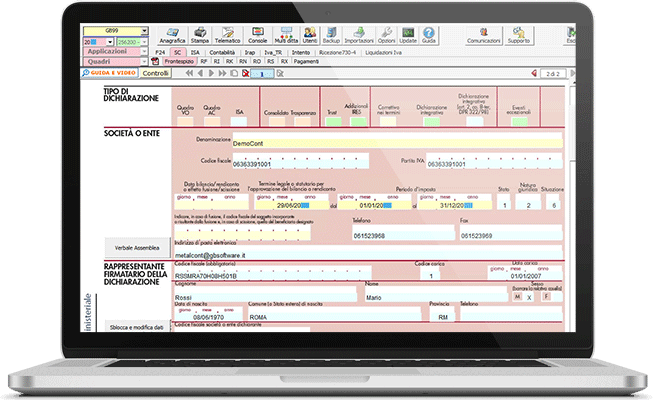
Task: Tick the Quadro VO box
Action: tap(184, 122)
